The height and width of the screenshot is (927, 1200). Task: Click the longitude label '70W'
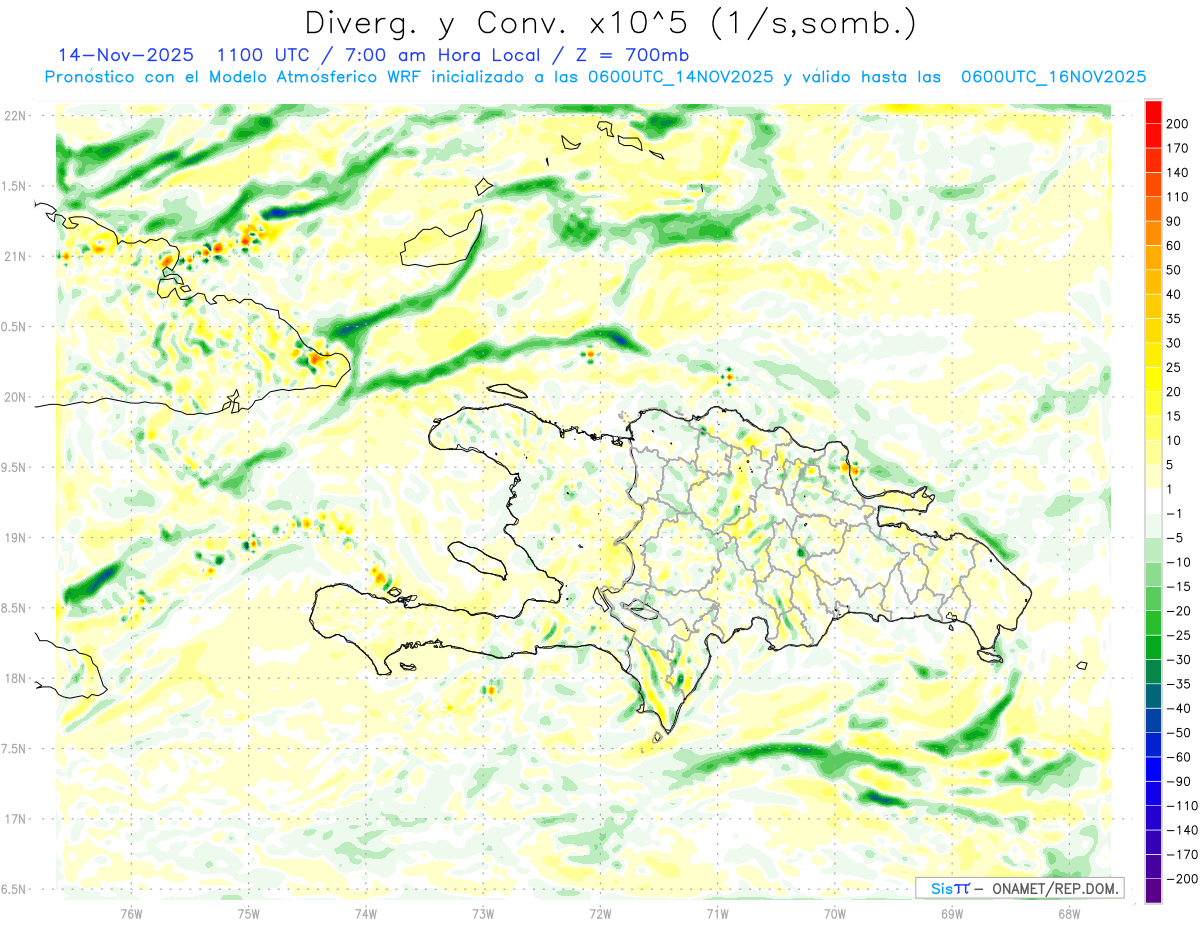[x=834, y=914]
